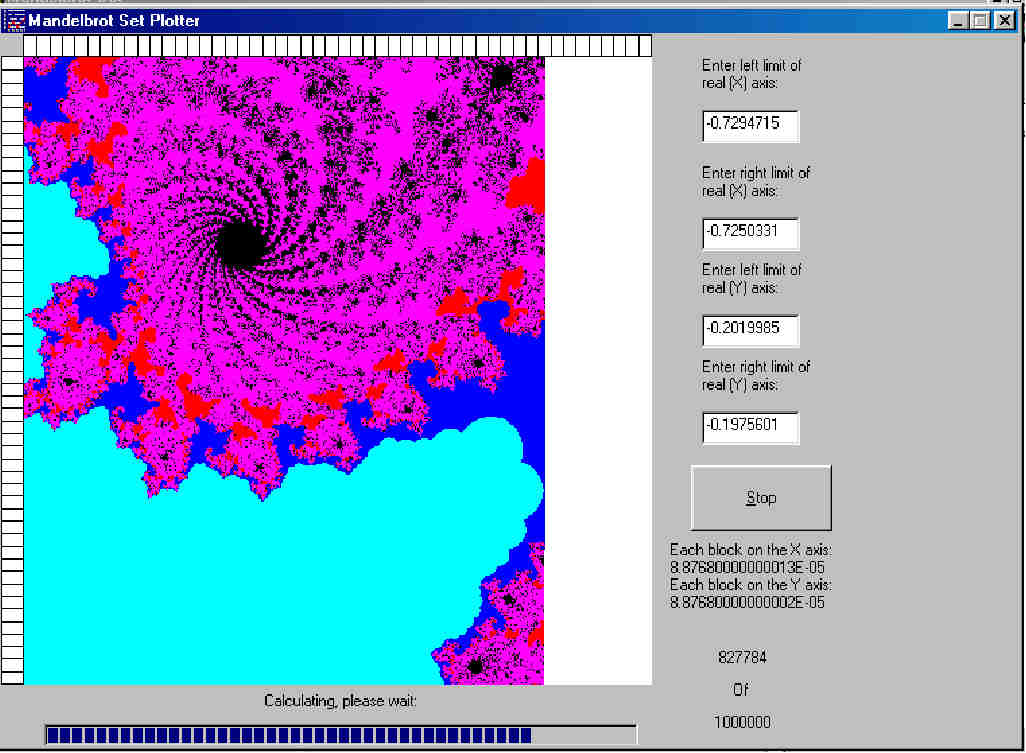Screen dimensions: 1026x753
Task: Maximize the Mandelbrot Set Plotter window
Action: 980,20
